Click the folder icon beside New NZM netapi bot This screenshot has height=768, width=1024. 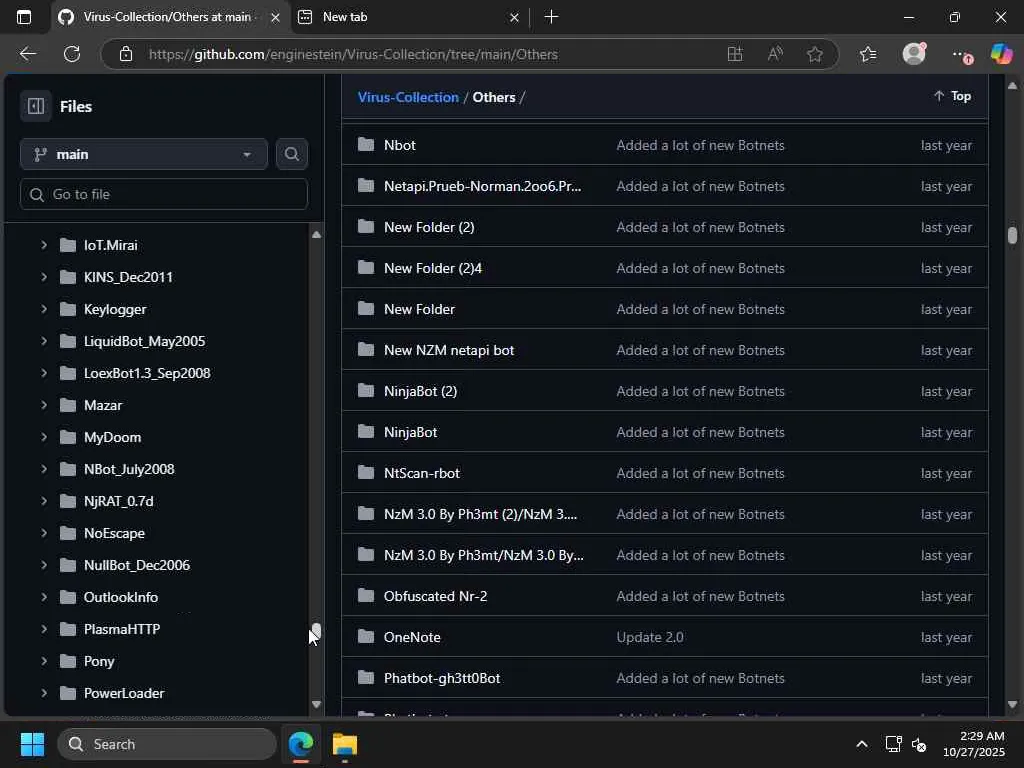pyautogui.click(x=366, y=349)
